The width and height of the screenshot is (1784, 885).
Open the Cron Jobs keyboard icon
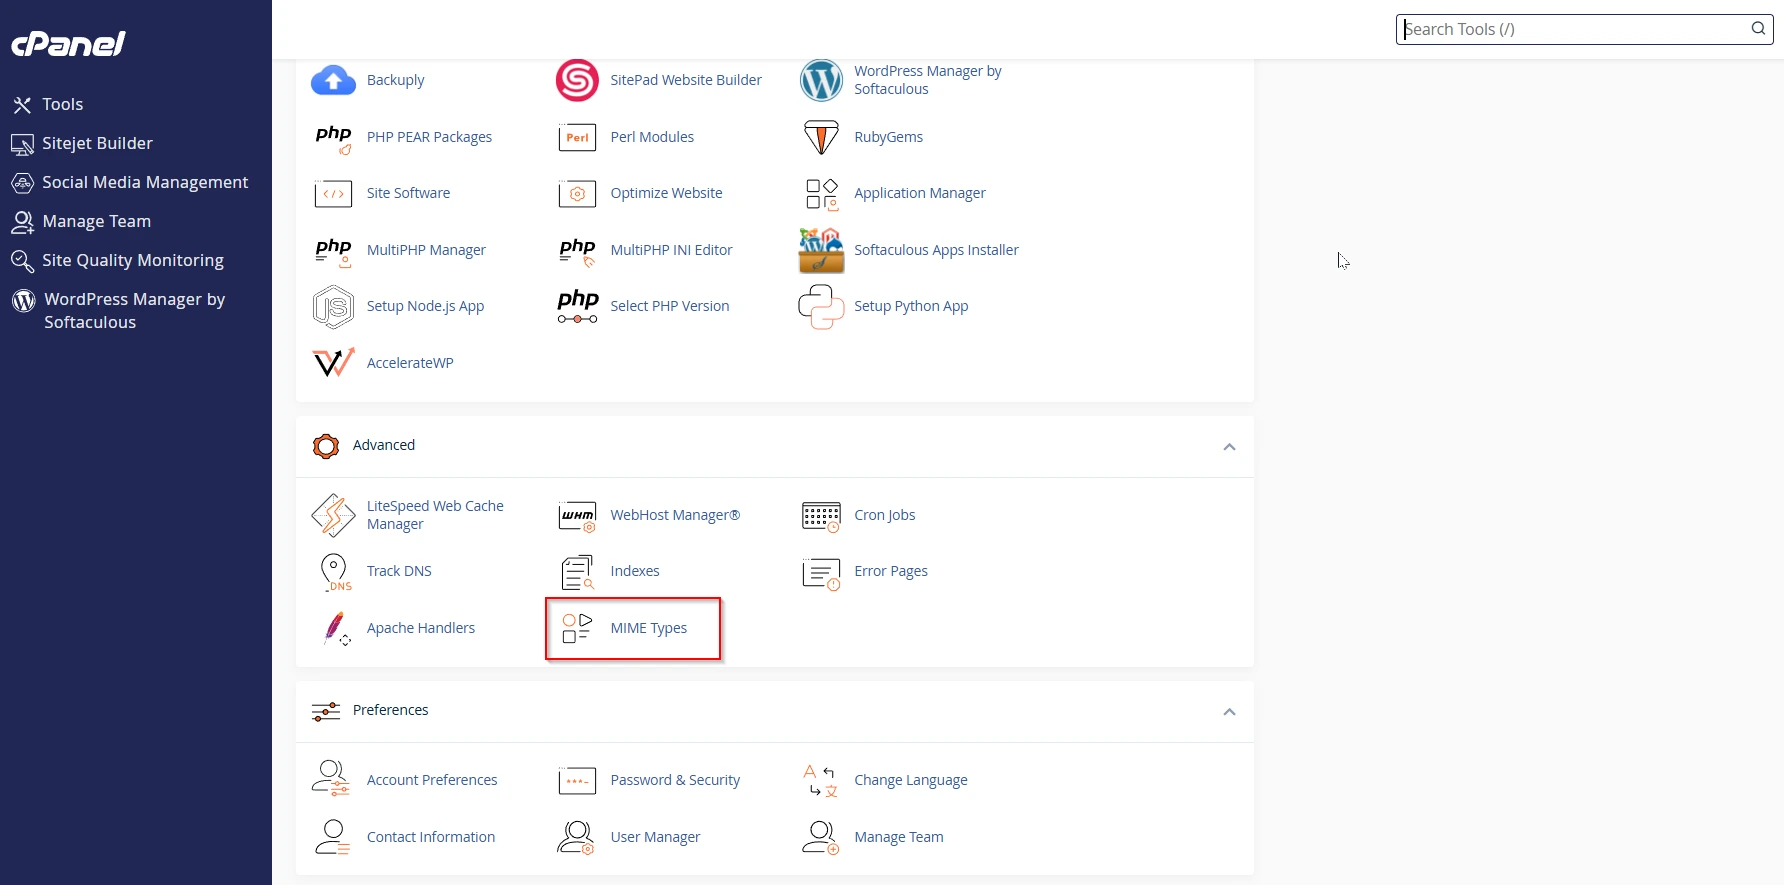click(821, 515)
